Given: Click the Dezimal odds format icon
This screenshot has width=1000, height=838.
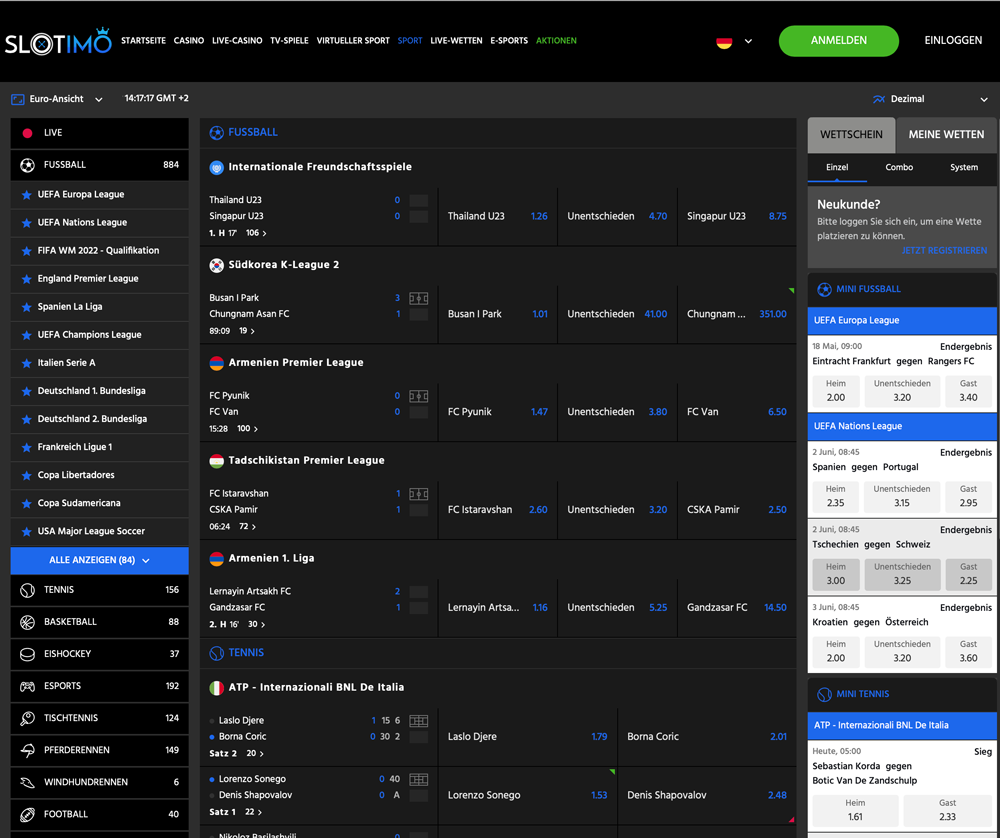Looking at the screenshot, I should point(879,99).
